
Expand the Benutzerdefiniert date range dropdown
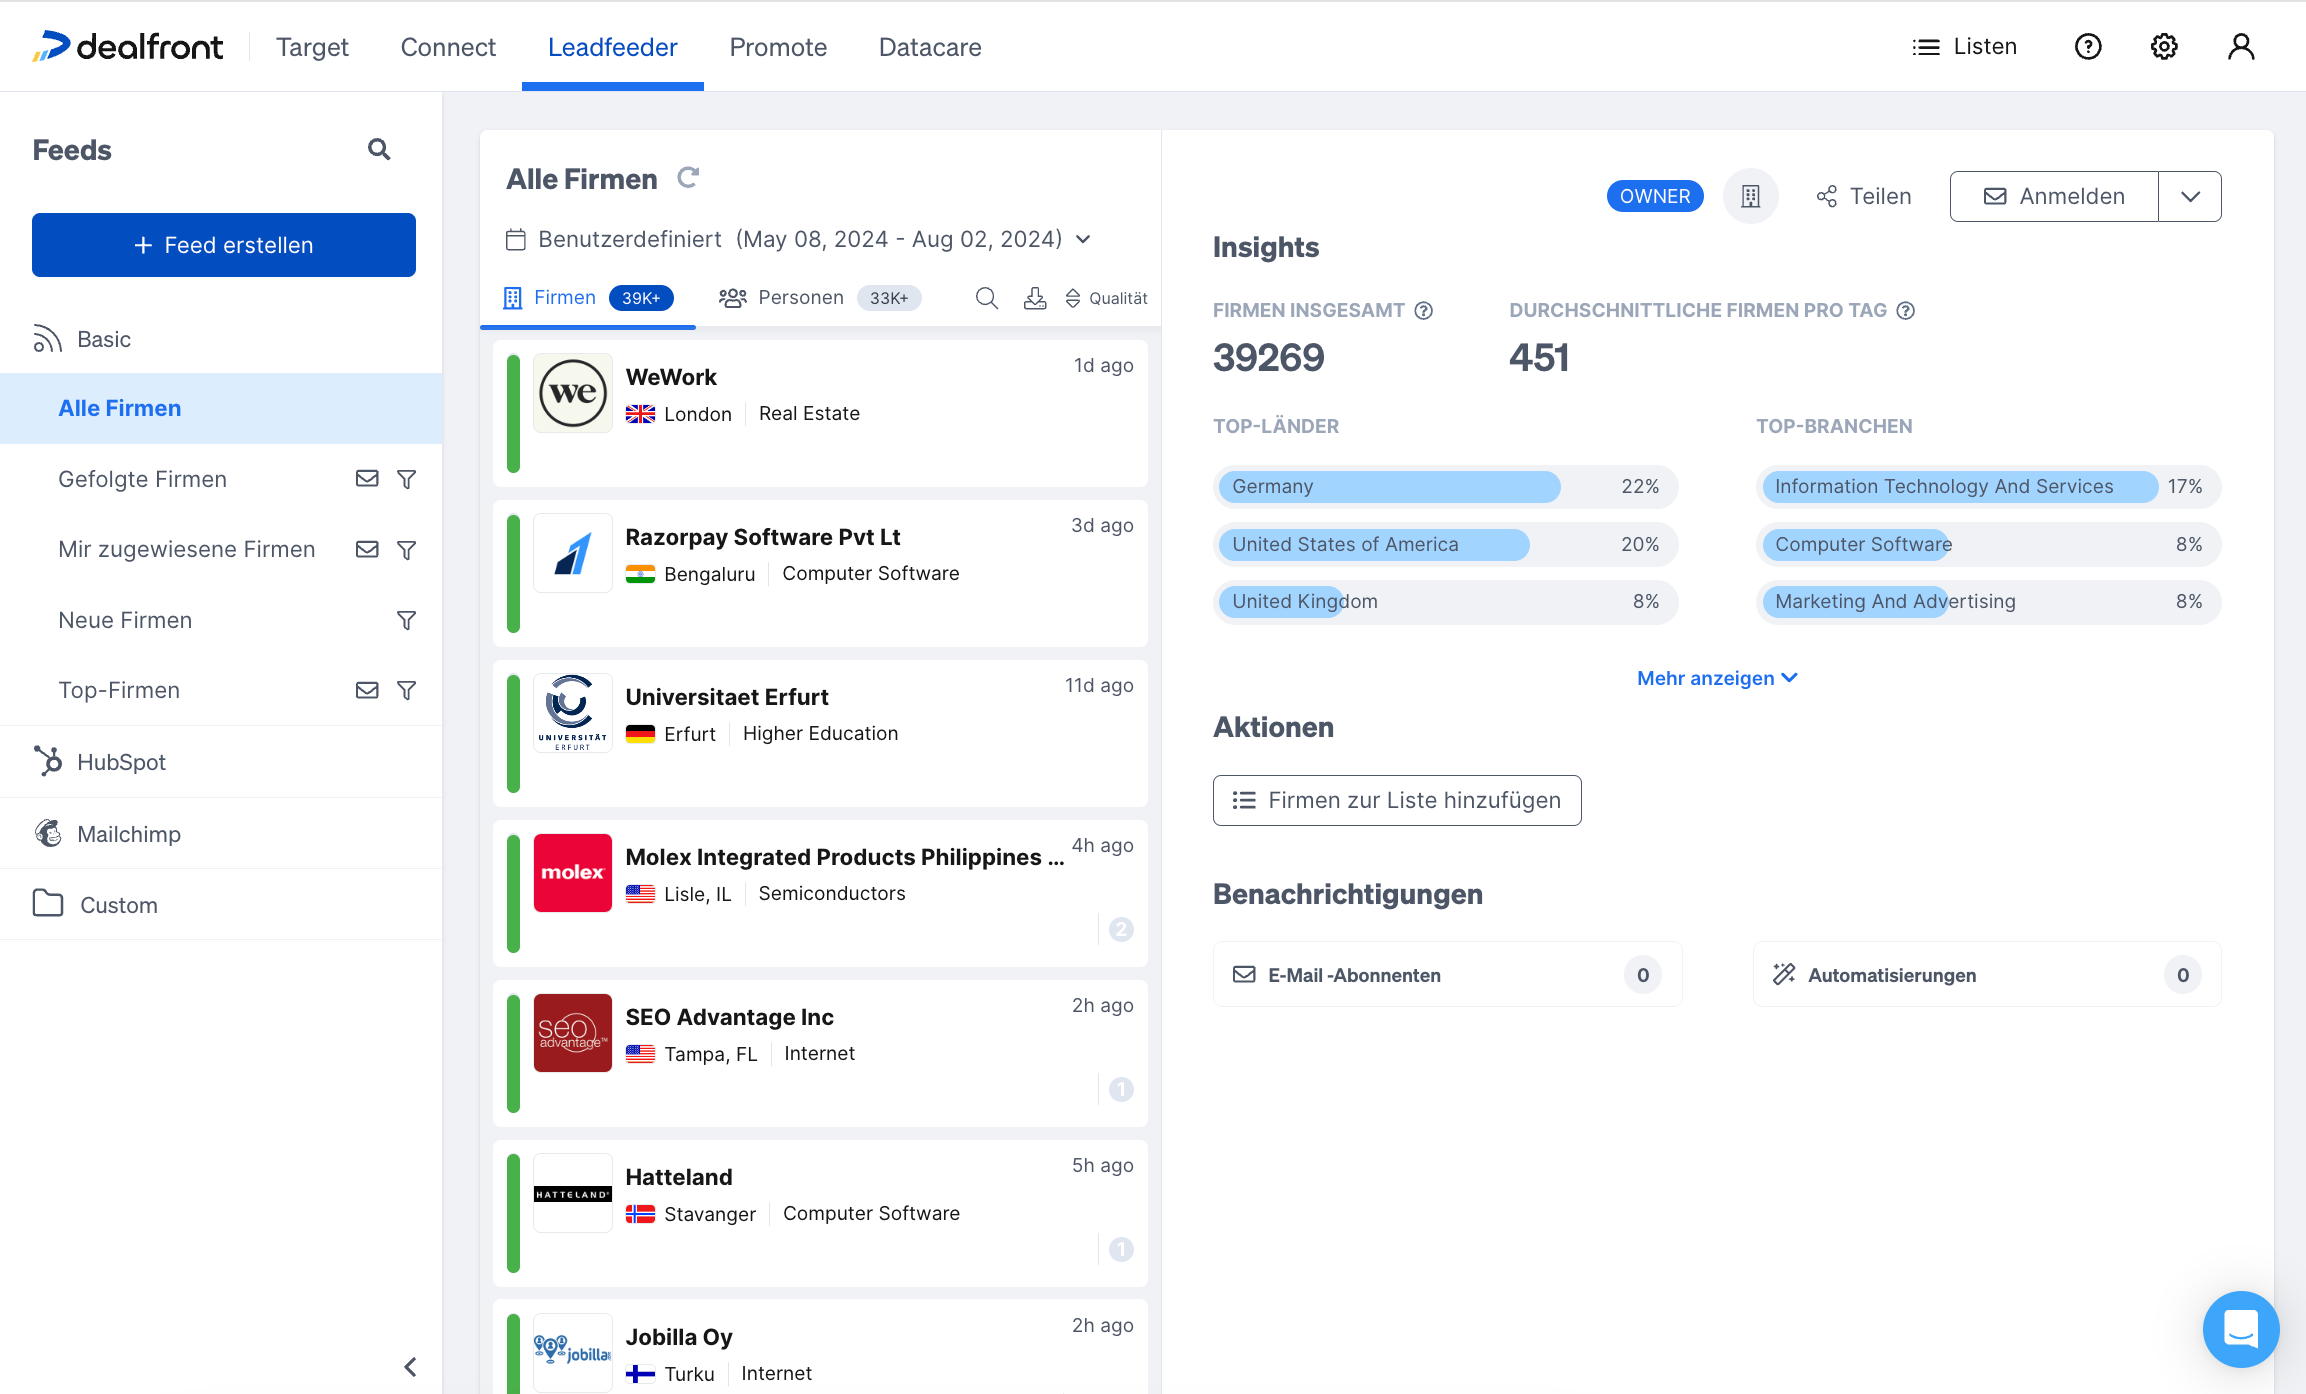tap(1083, 240)
